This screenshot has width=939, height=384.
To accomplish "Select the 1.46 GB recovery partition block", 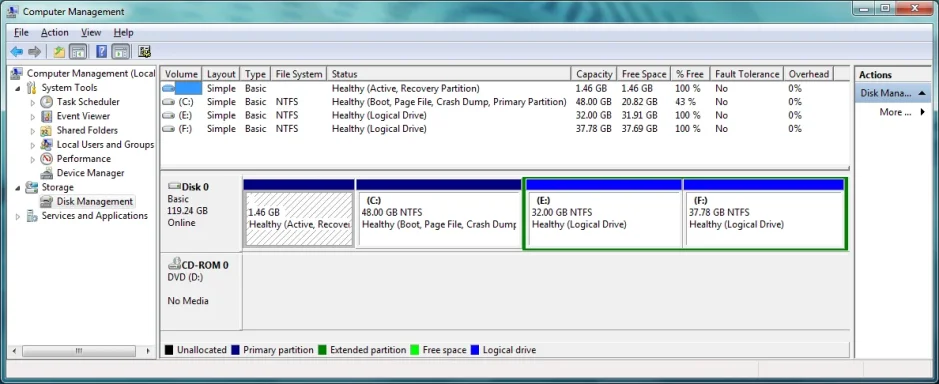I will click(298, 213).
